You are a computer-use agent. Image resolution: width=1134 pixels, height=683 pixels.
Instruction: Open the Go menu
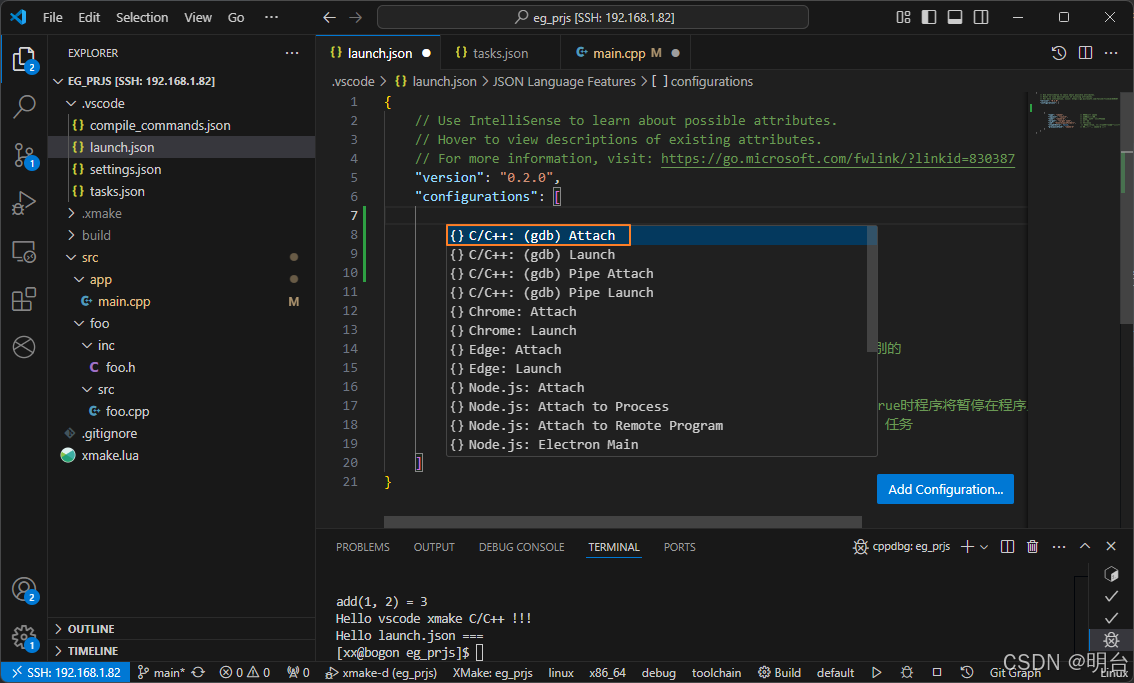coord(236,17)
